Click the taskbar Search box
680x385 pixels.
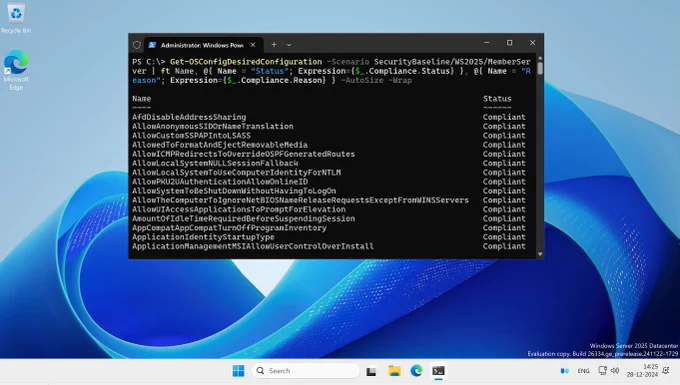pos(306,371)
